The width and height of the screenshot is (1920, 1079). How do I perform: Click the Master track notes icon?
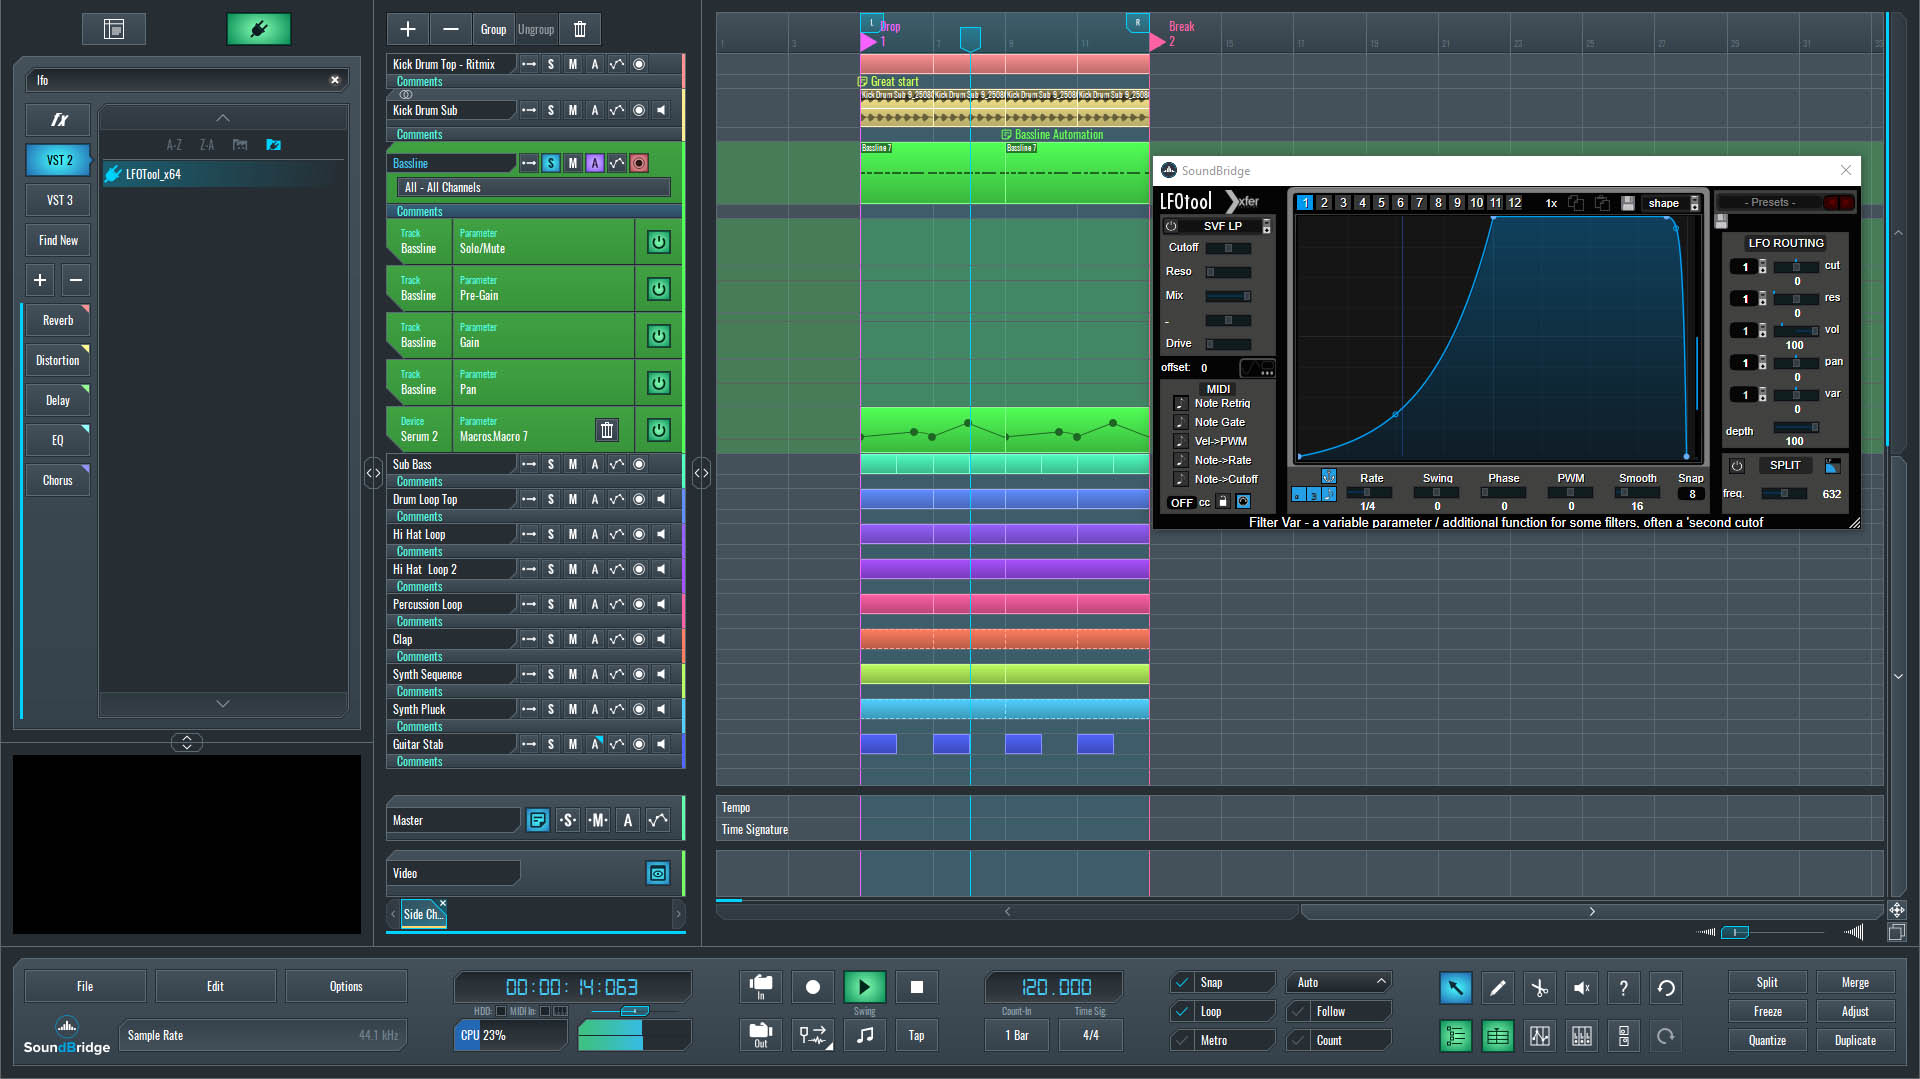point(537,820)
